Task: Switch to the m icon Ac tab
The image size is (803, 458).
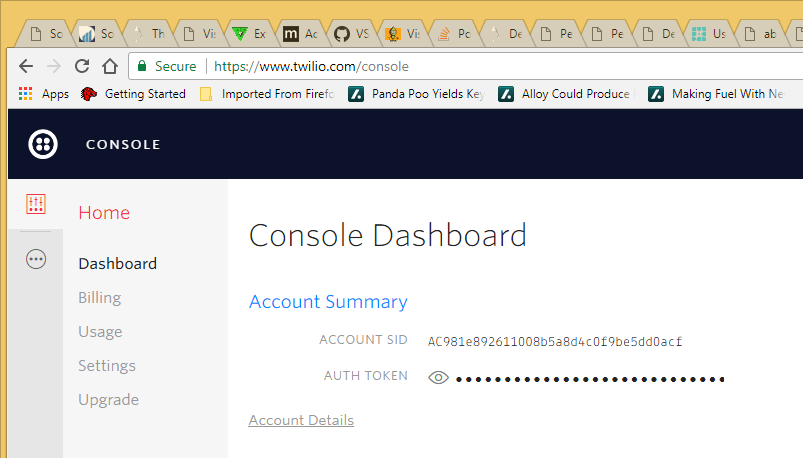Action: 301,34
